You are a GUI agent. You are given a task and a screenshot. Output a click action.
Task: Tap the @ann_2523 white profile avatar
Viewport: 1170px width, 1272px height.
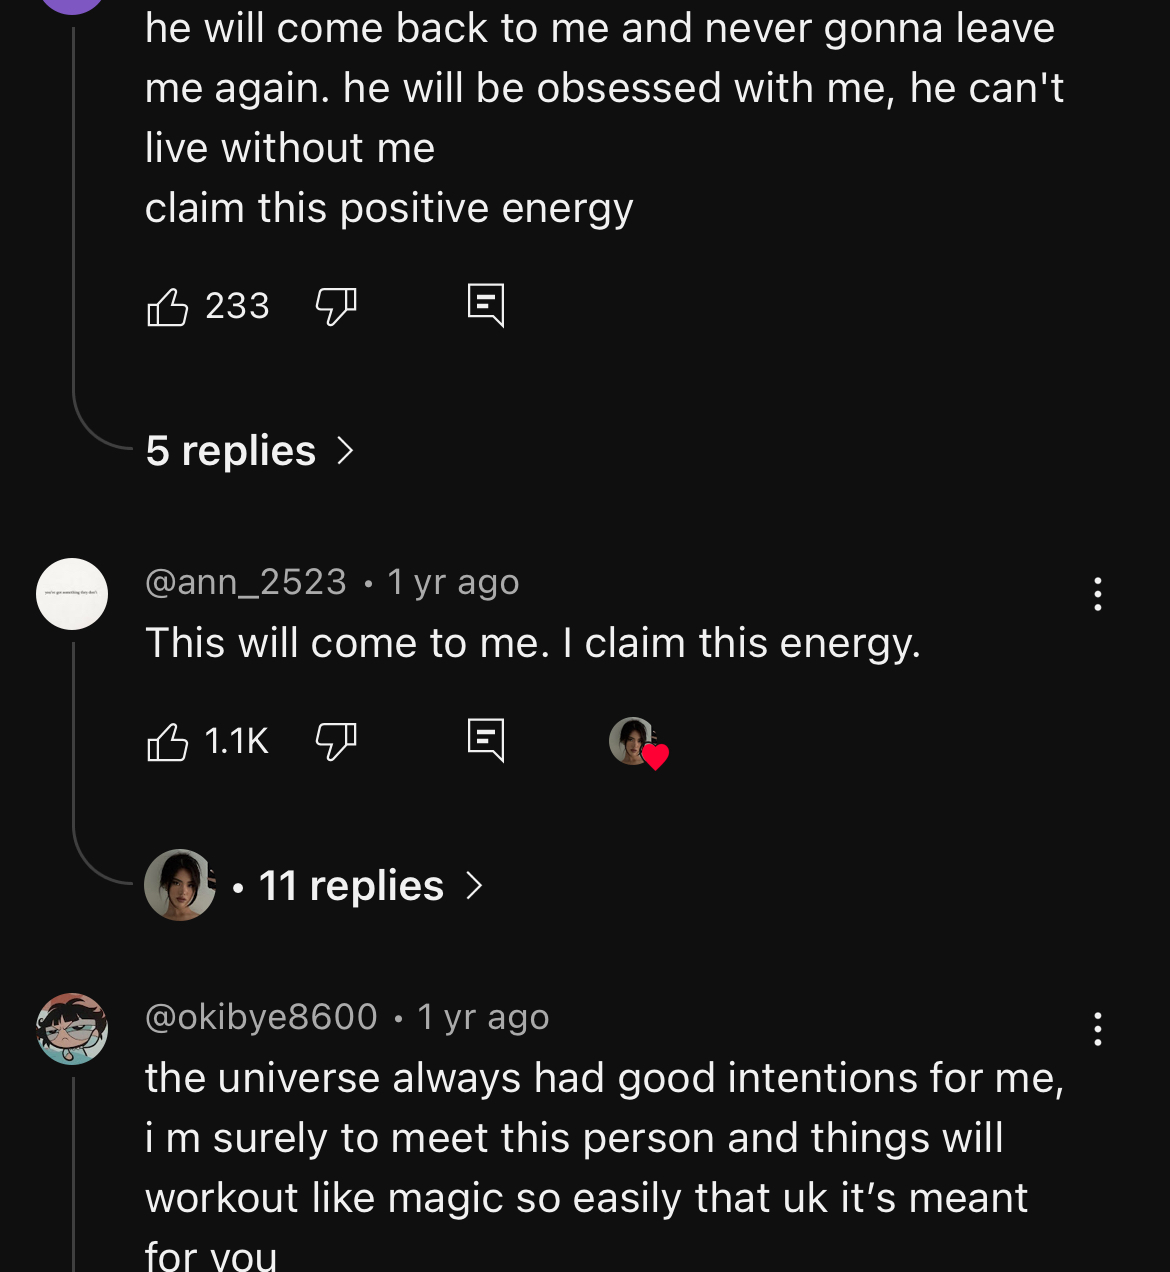72,594
